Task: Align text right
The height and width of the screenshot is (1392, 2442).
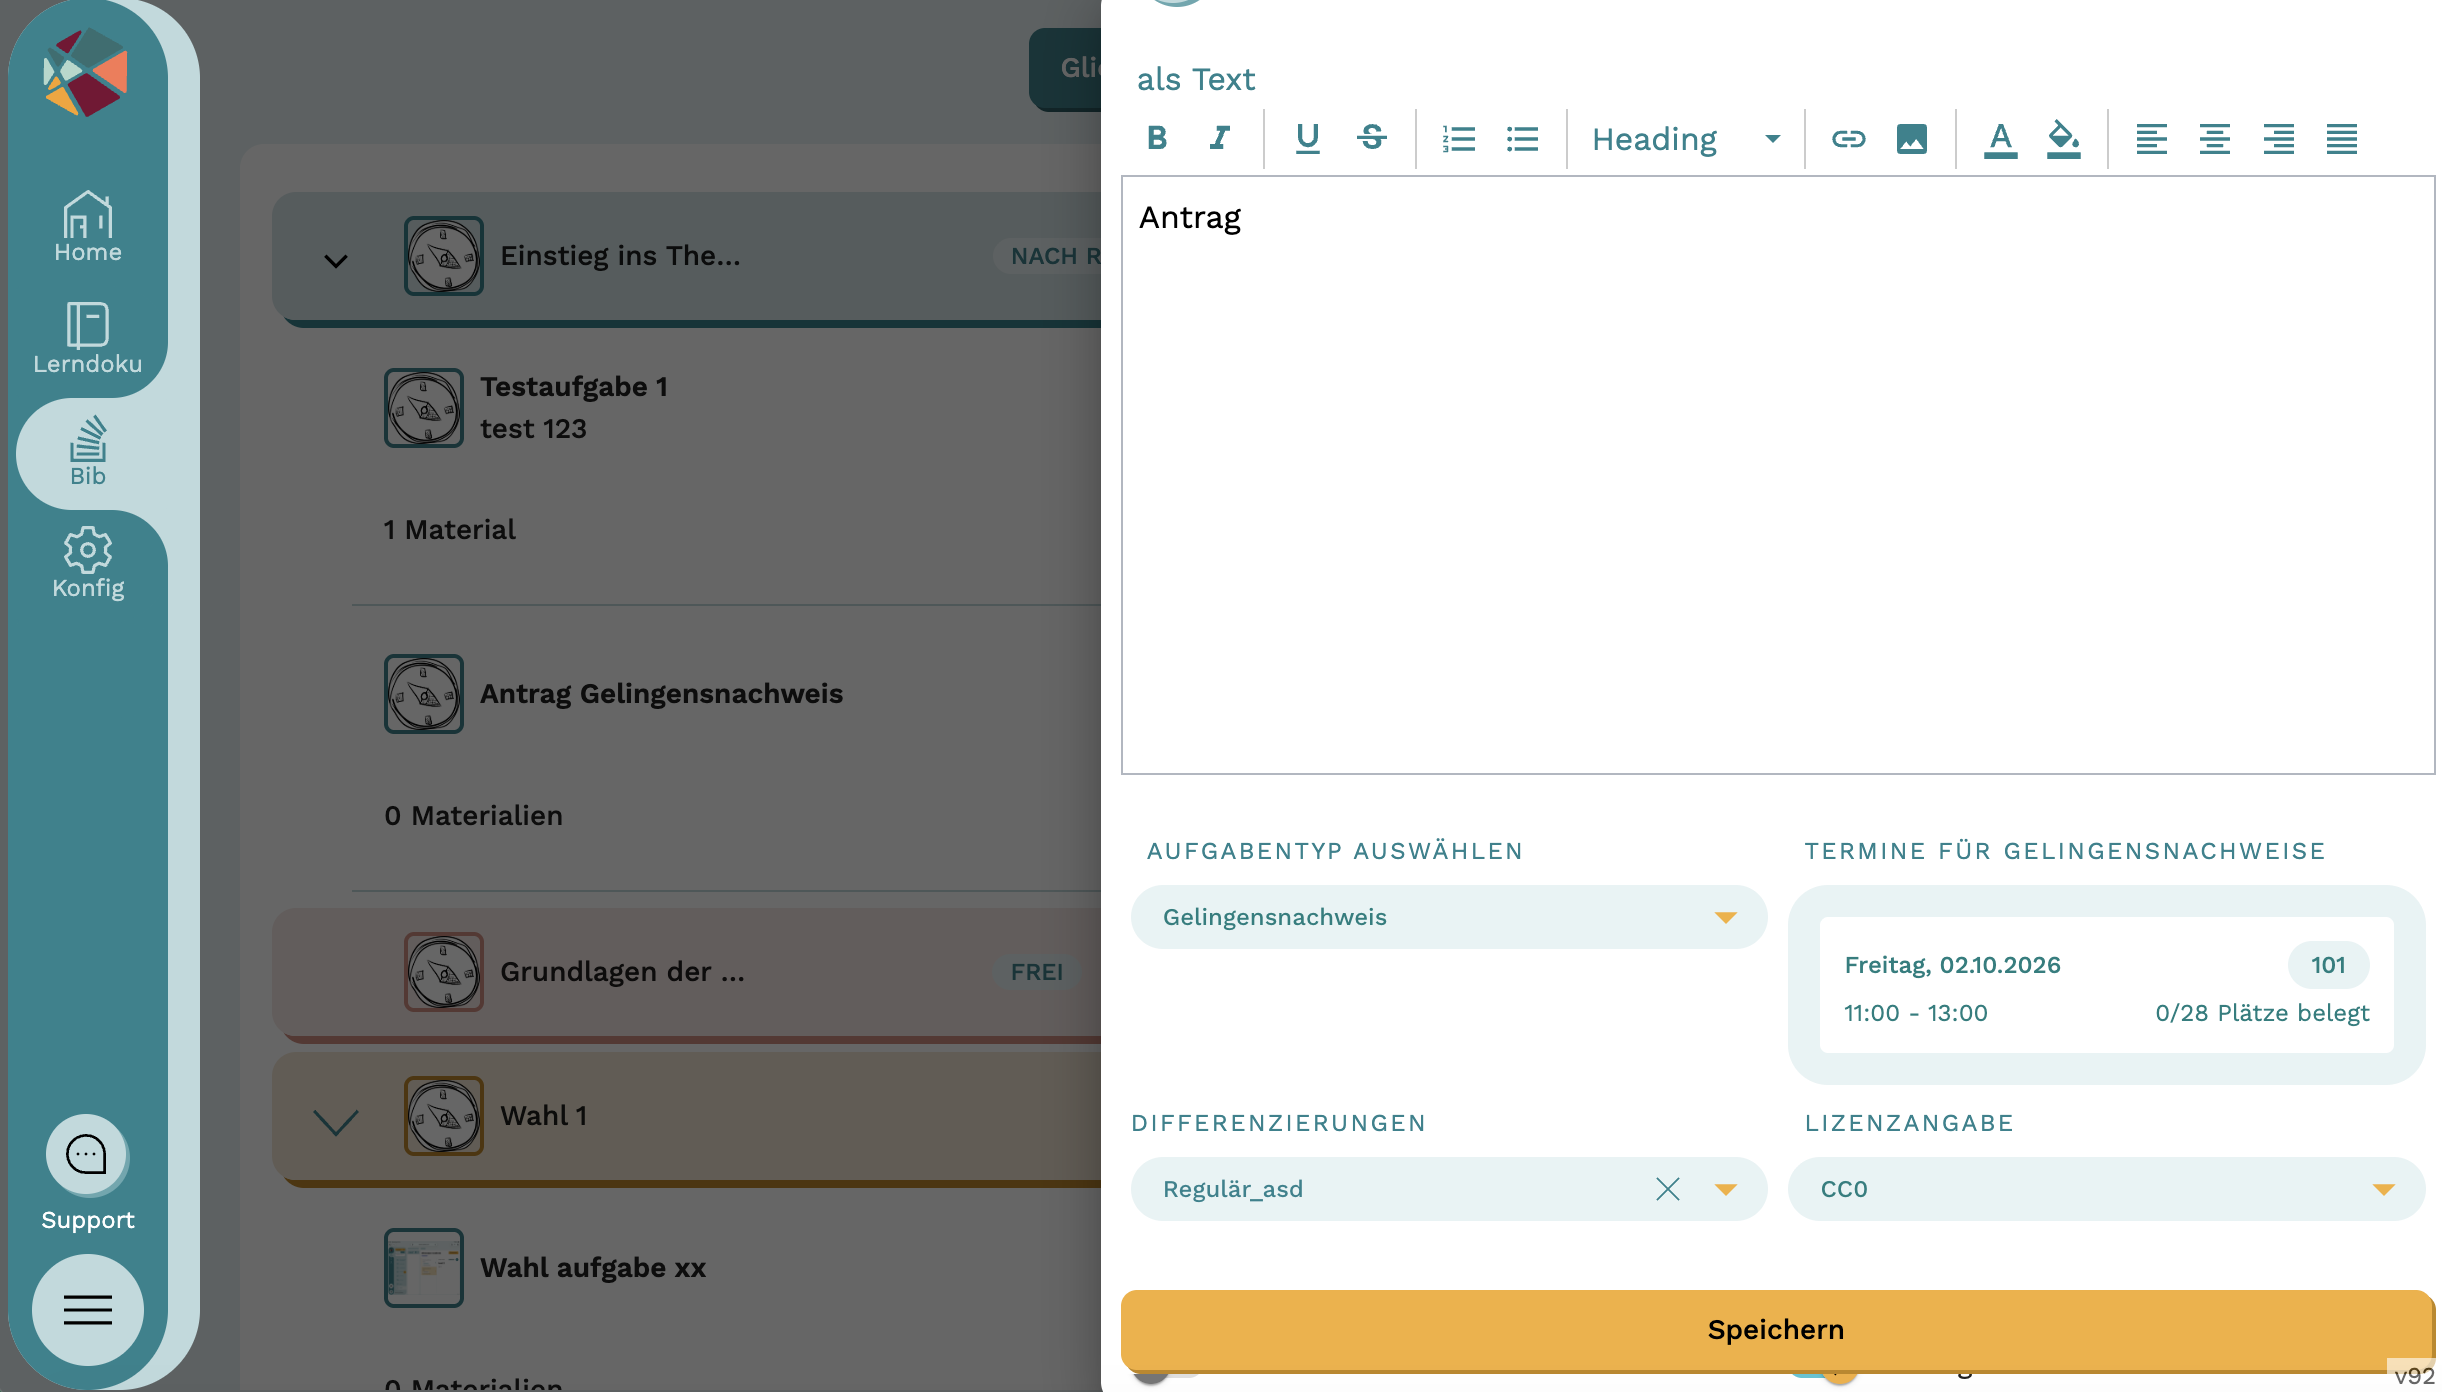Action: coord(2279,138)
